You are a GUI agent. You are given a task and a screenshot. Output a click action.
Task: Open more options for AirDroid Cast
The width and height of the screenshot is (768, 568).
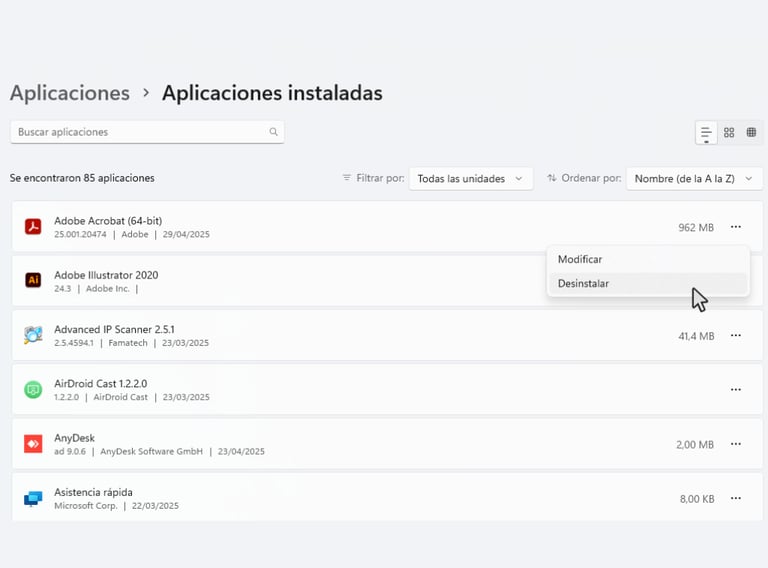(736, 390)
